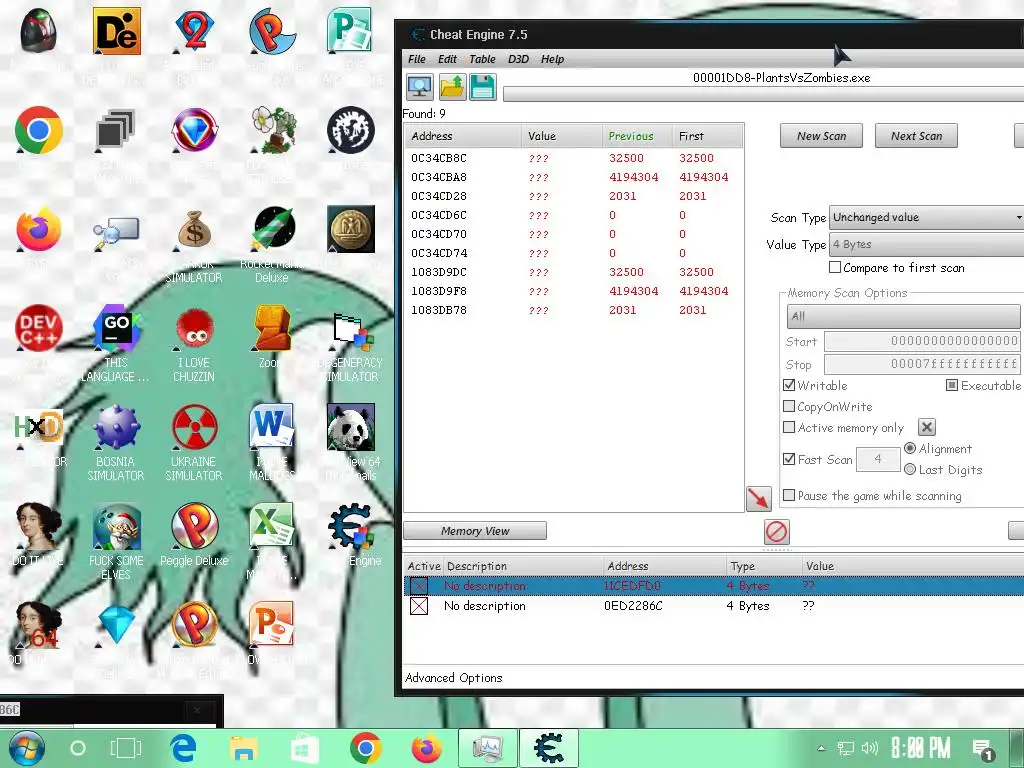Open the UKRAINE SIMULATOR radiation icon
This screenshot has width=1024, height=768.
194,427
